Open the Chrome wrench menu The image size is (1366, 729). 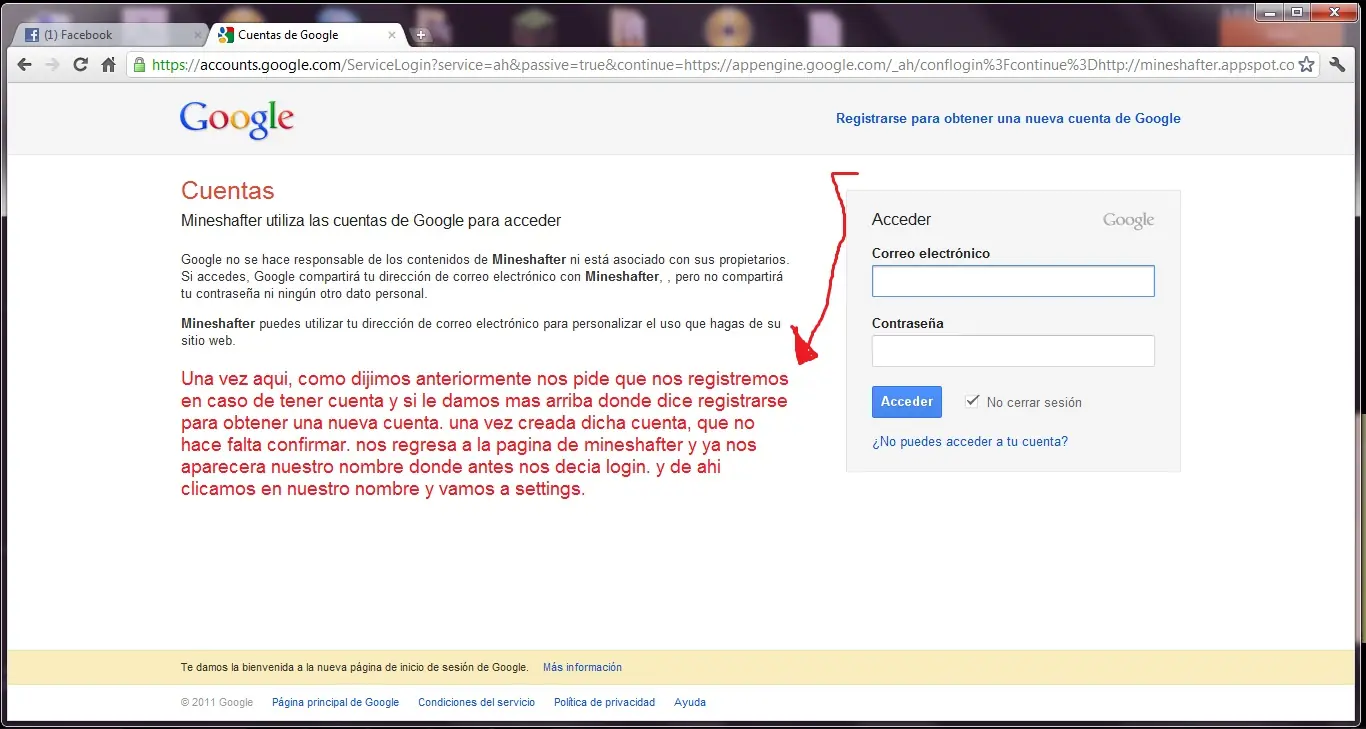click(1337, 65)
